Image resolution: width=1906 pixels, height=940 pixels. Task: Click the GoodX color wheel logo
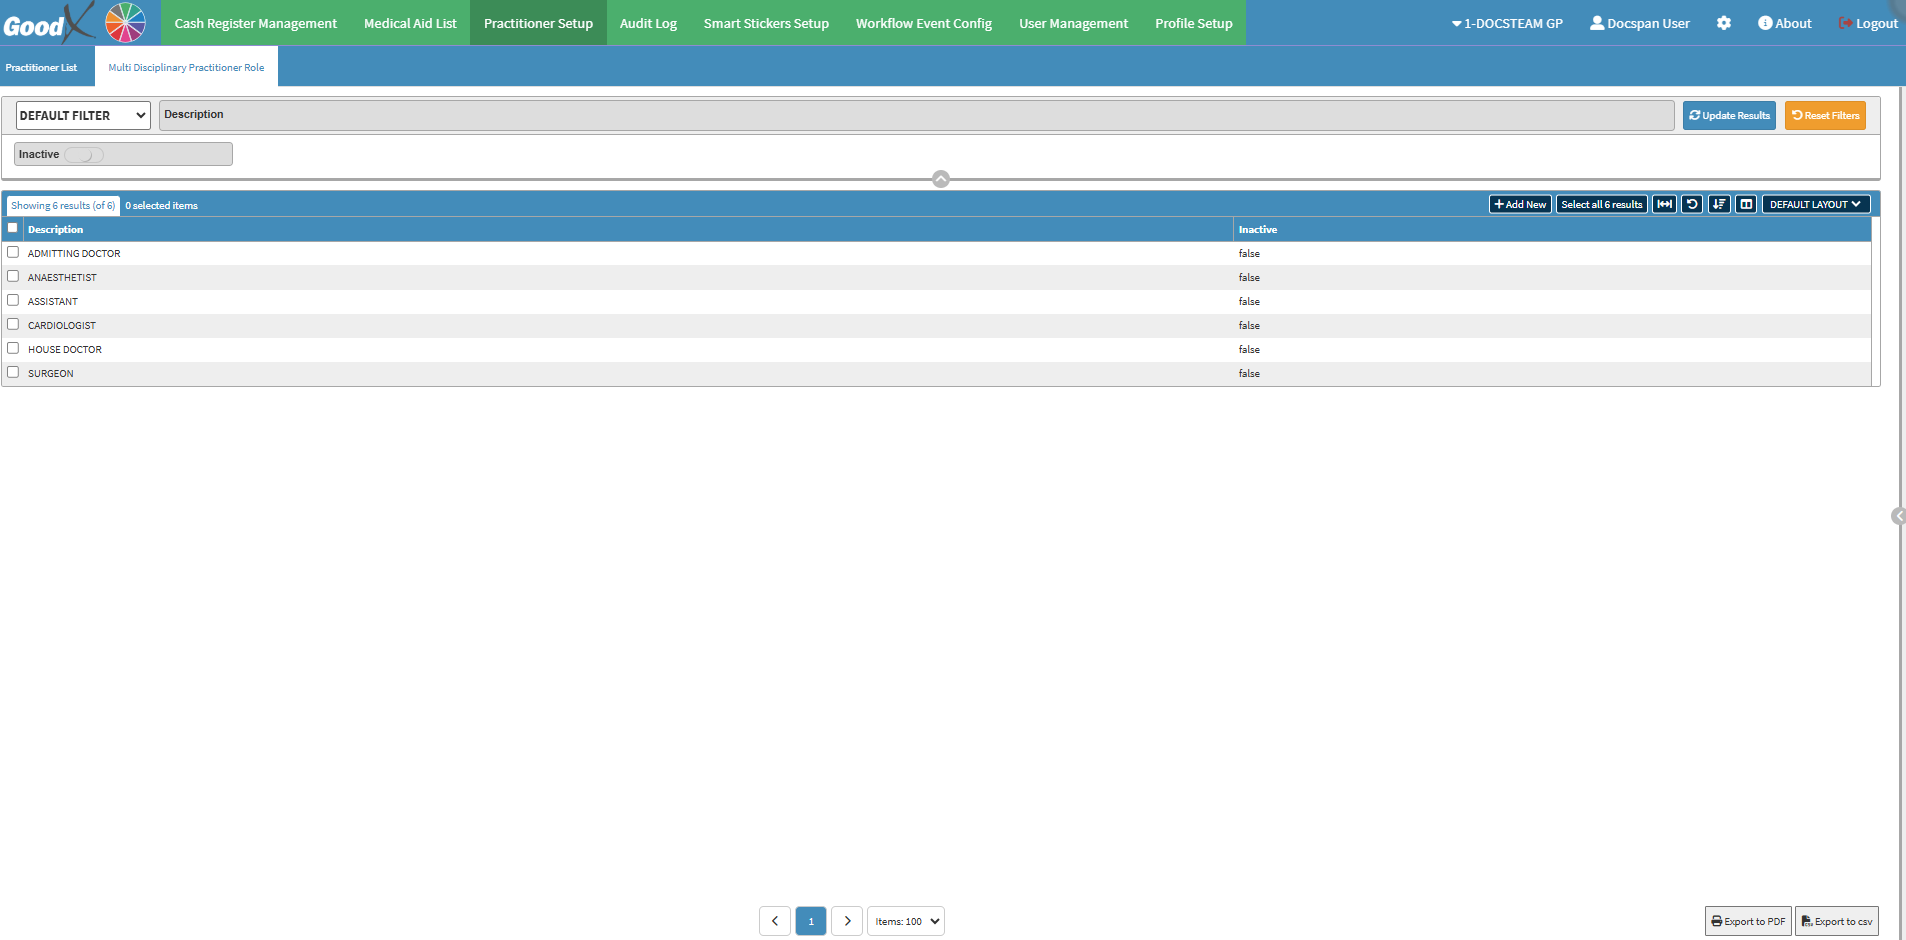click(125, 22)
